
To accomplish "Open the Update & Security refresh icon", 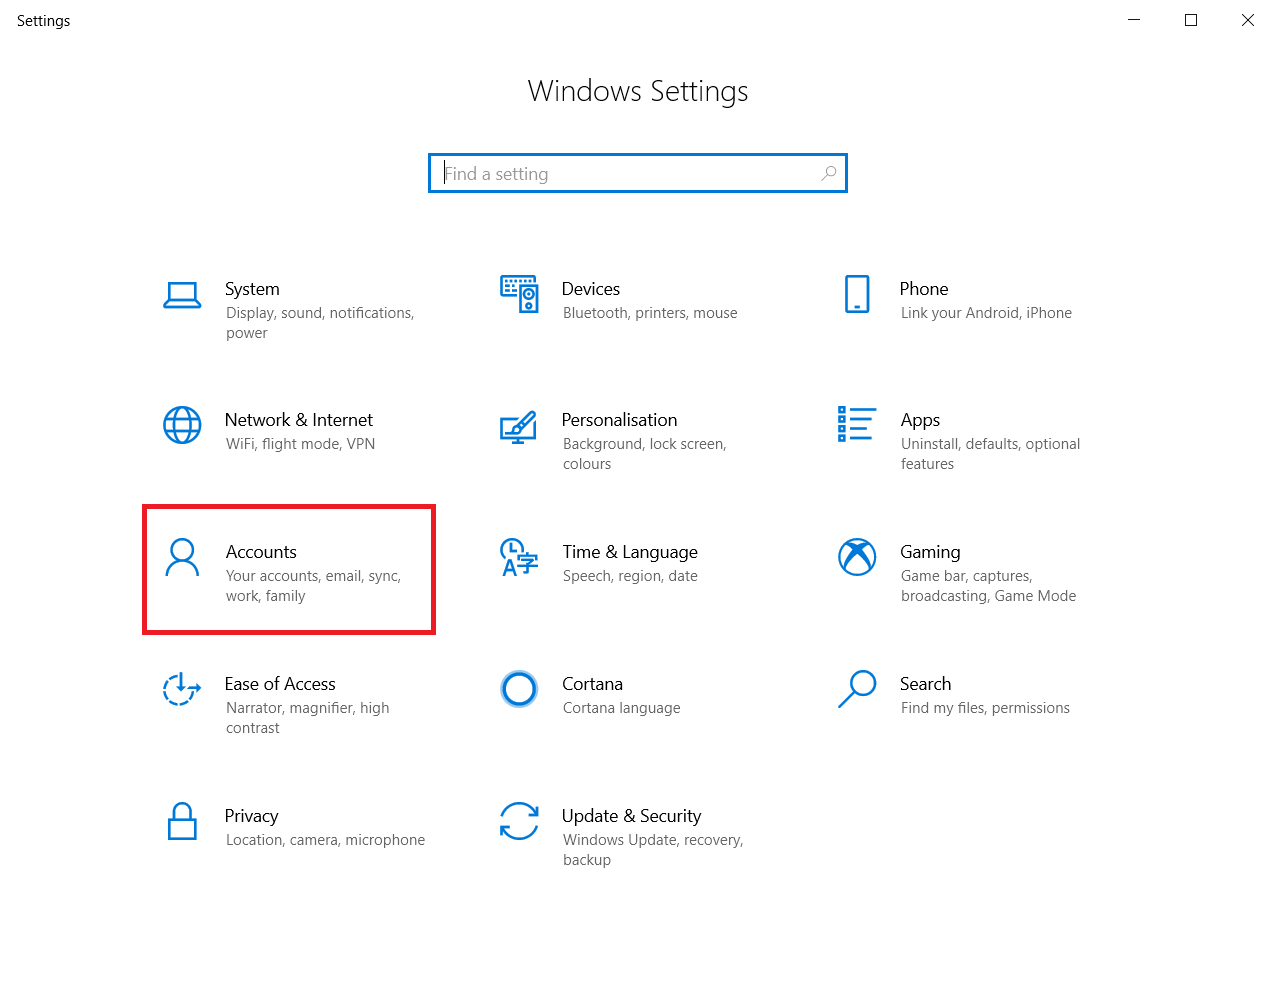I will (519, 821).
